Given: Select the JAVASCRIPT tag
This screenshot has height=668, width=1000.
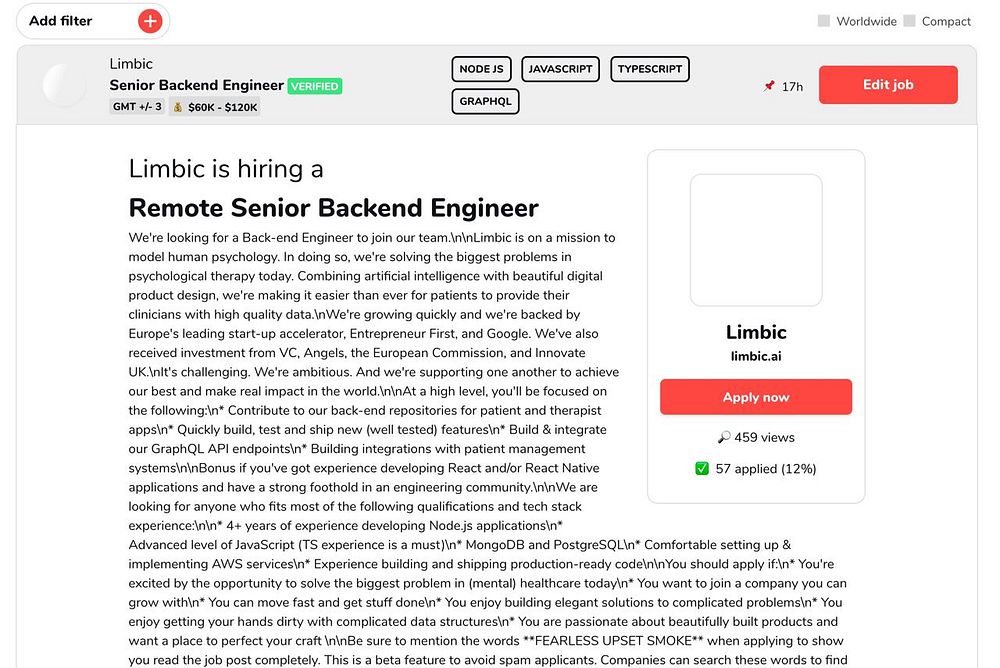Looking at the screenshot, I should 560,69.
